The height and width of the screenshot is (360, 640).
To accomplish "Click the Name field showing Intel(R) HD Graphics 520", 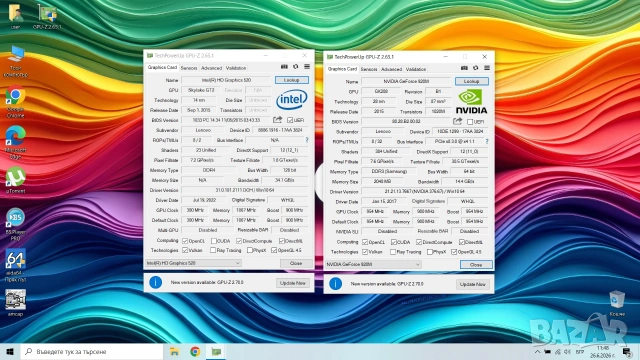I will tap(226, 80).
